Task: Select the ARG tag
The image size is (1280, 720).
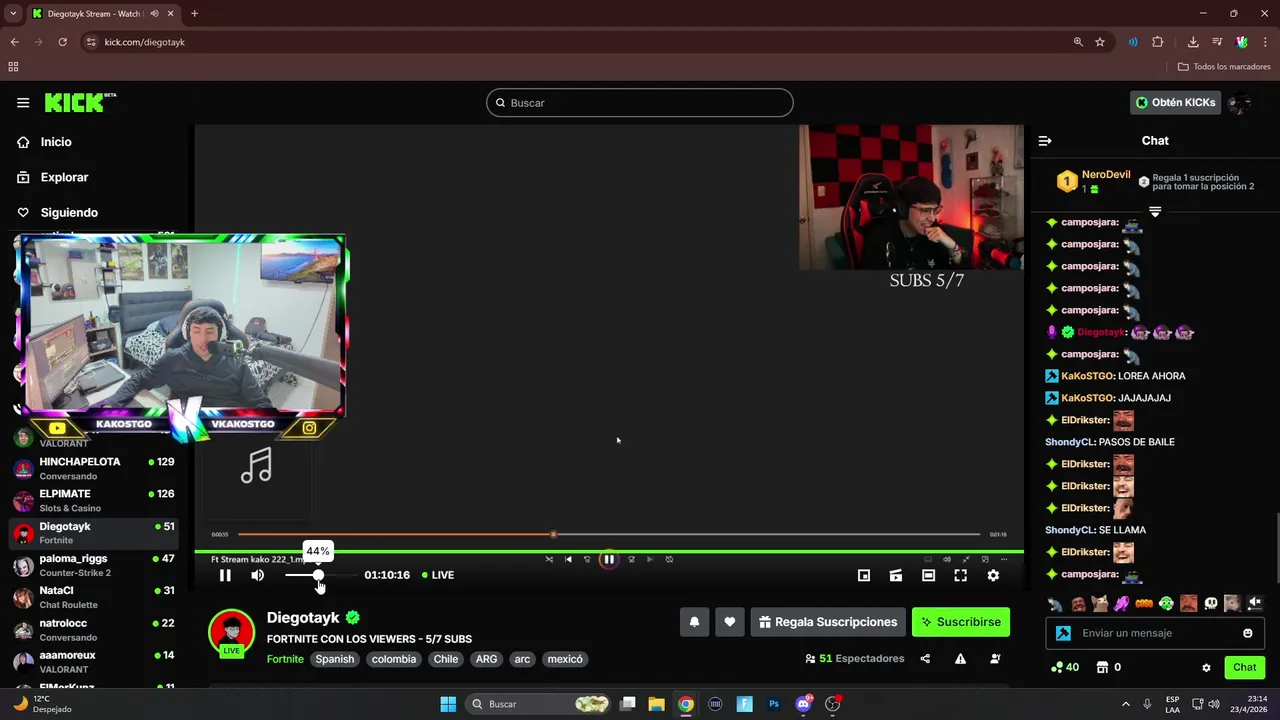Action: tap(487, 659)
